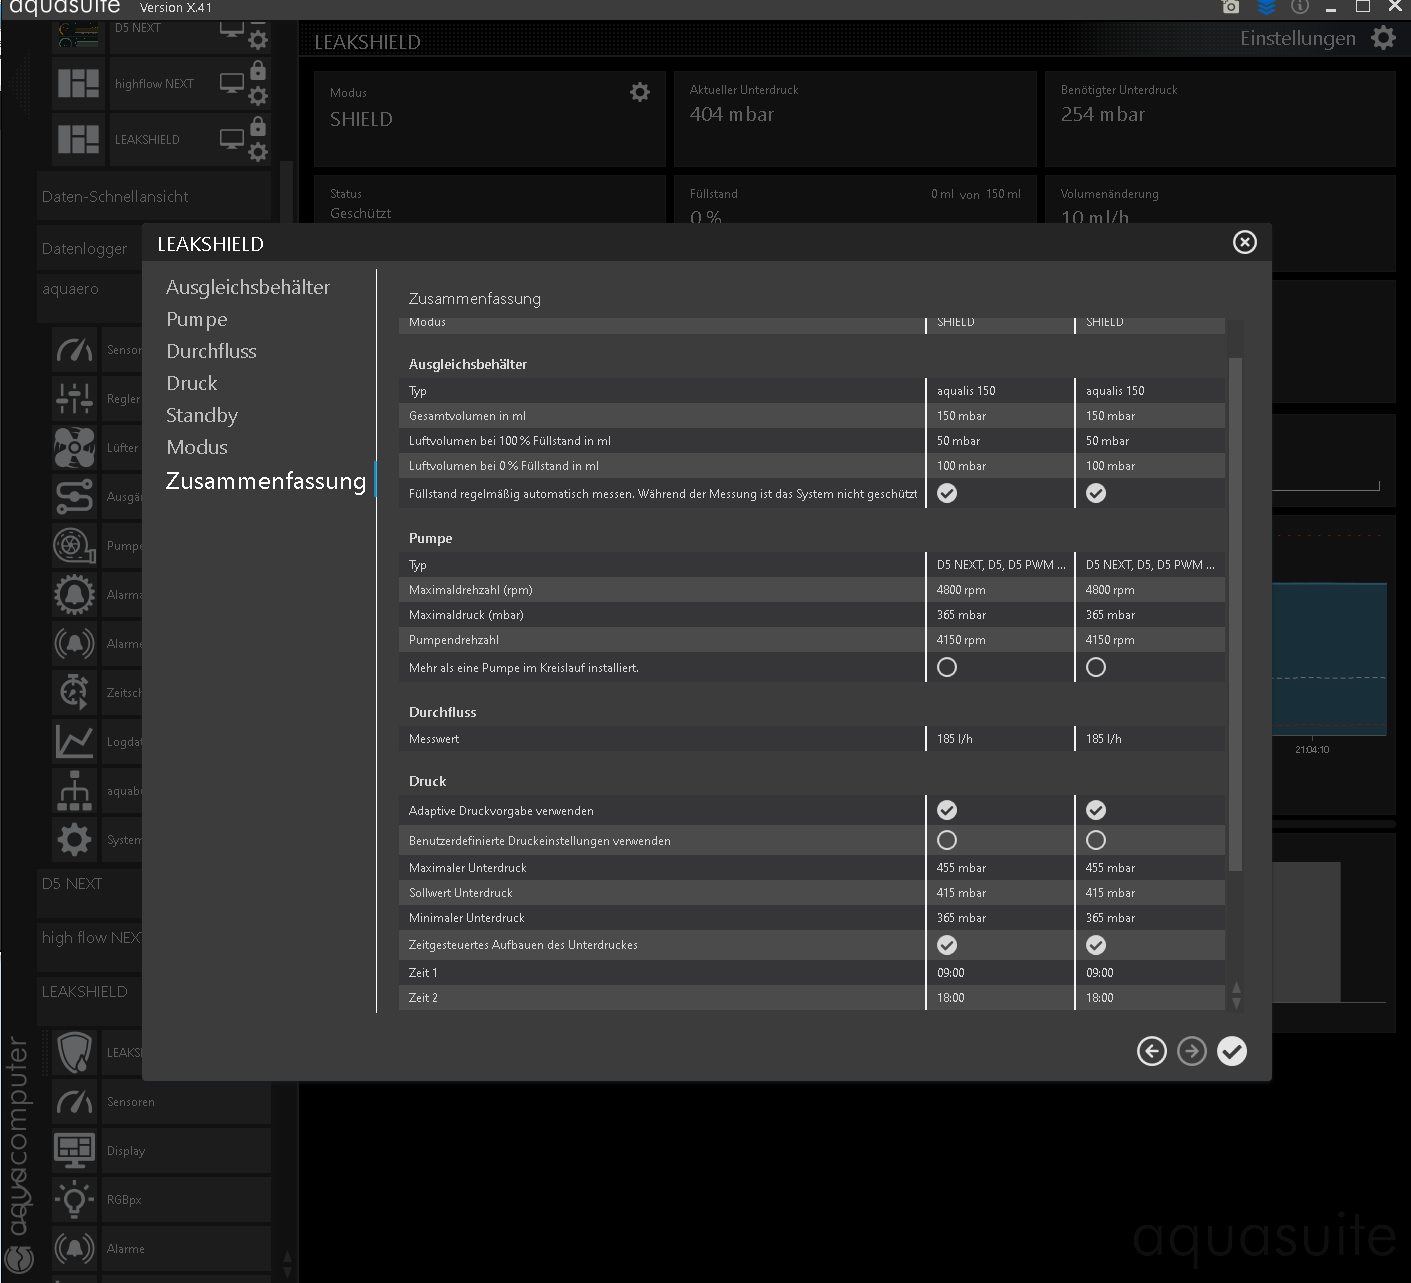Click the confirm checkmark button in dialog
The height and width of the screenshot is (1283, 1411).
[x=1232, y=1051]
